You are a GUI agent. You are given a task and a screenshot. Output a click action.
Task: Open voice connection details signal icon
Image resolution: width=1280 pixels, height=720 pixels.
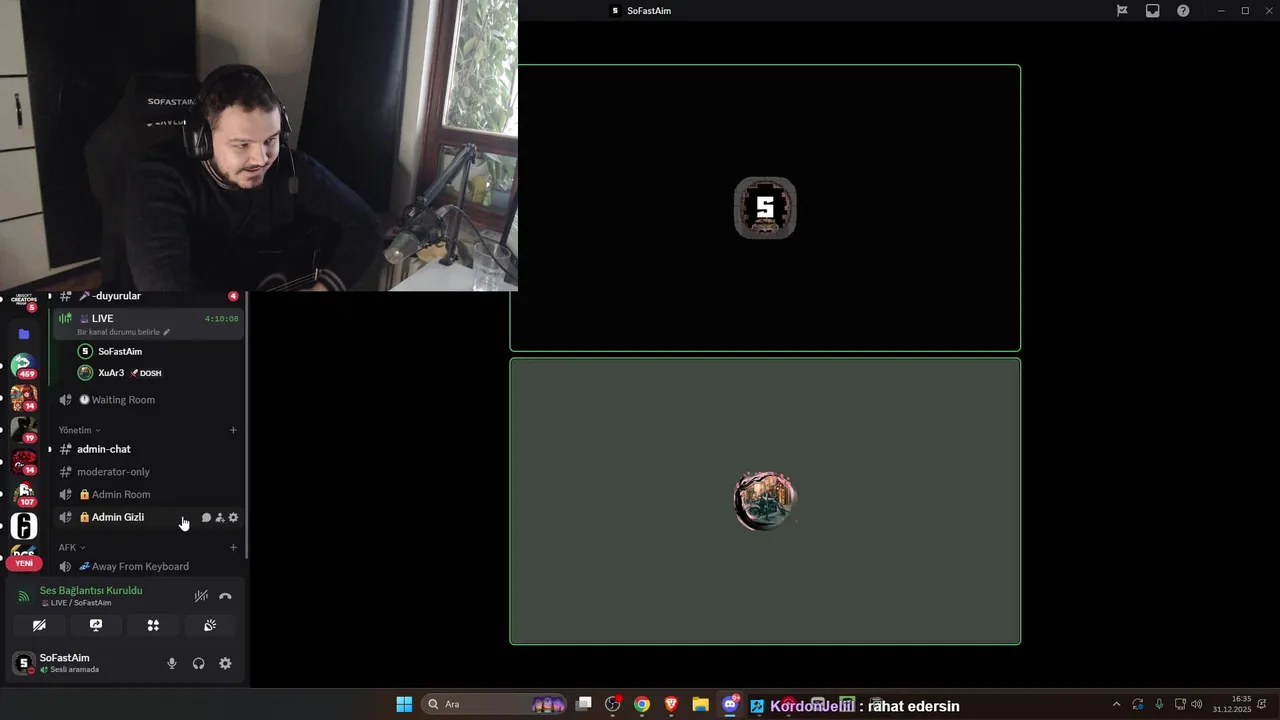pyautogui.click(x=24, y=596)
